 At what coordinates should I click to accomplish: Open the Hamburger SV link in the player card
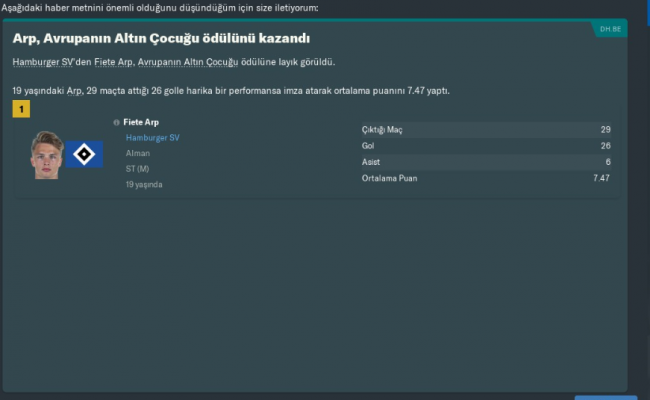click(153, 137)
